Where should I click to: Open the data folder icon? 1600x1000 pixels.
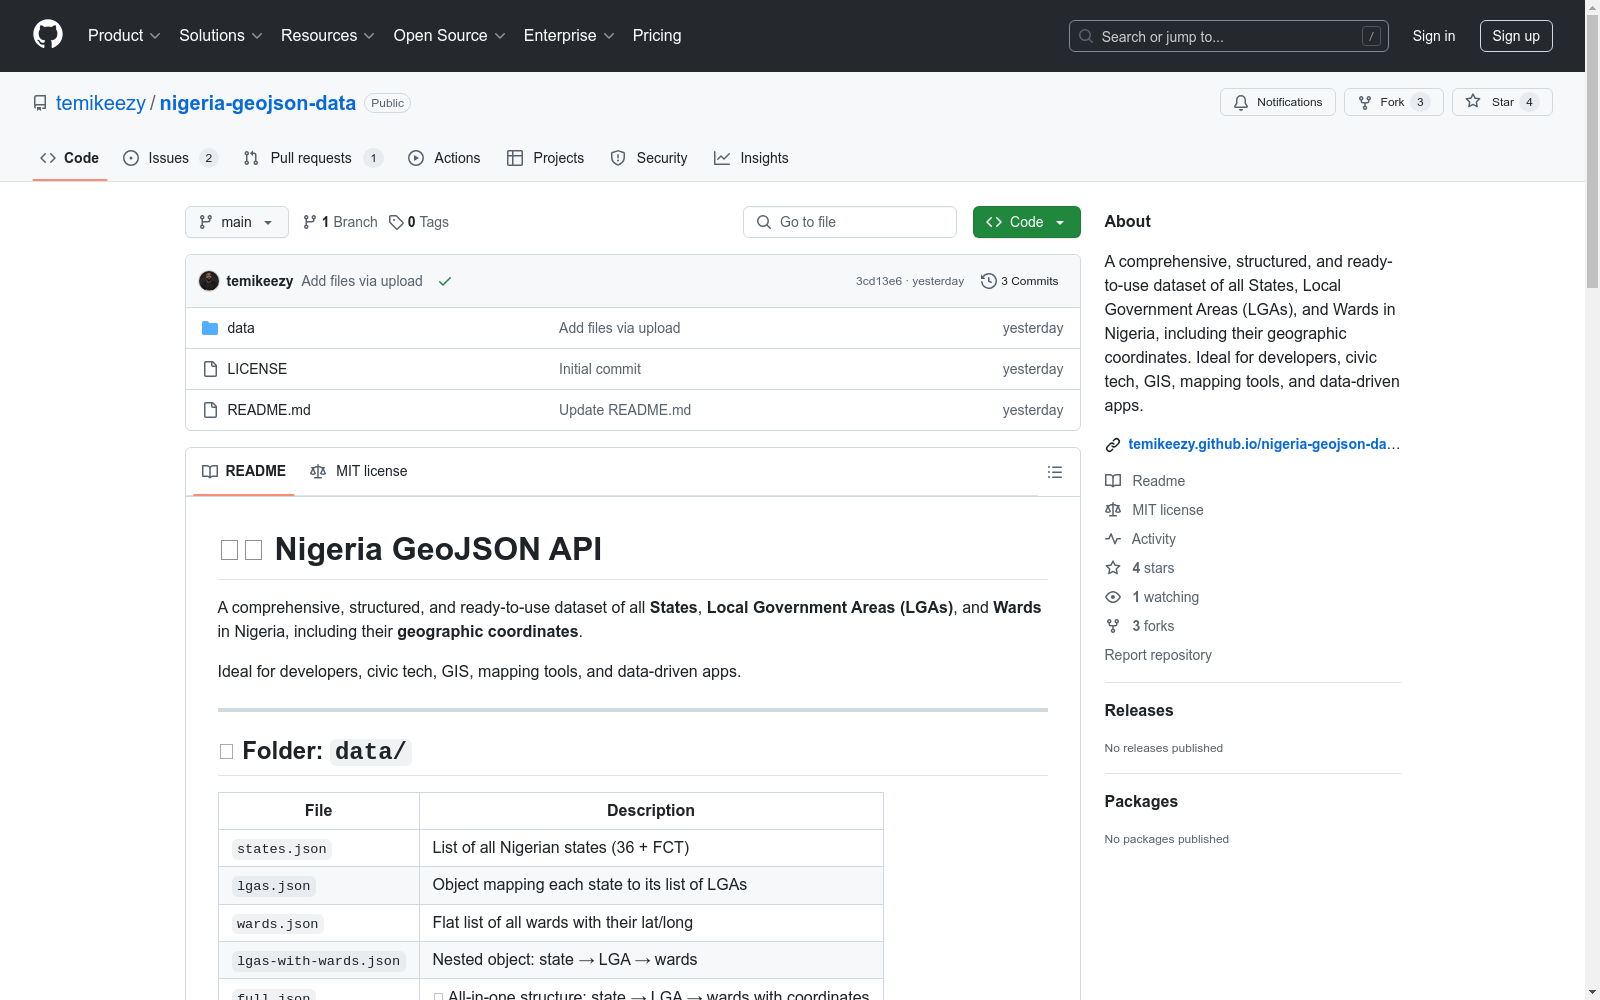click(x=210, y=328)
